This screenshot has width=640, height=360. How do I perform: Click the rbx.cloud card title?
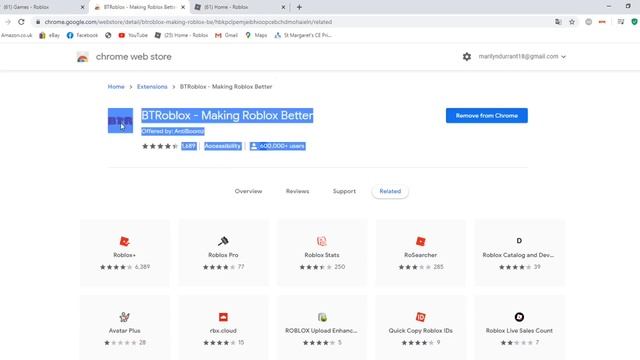[223, 331]
